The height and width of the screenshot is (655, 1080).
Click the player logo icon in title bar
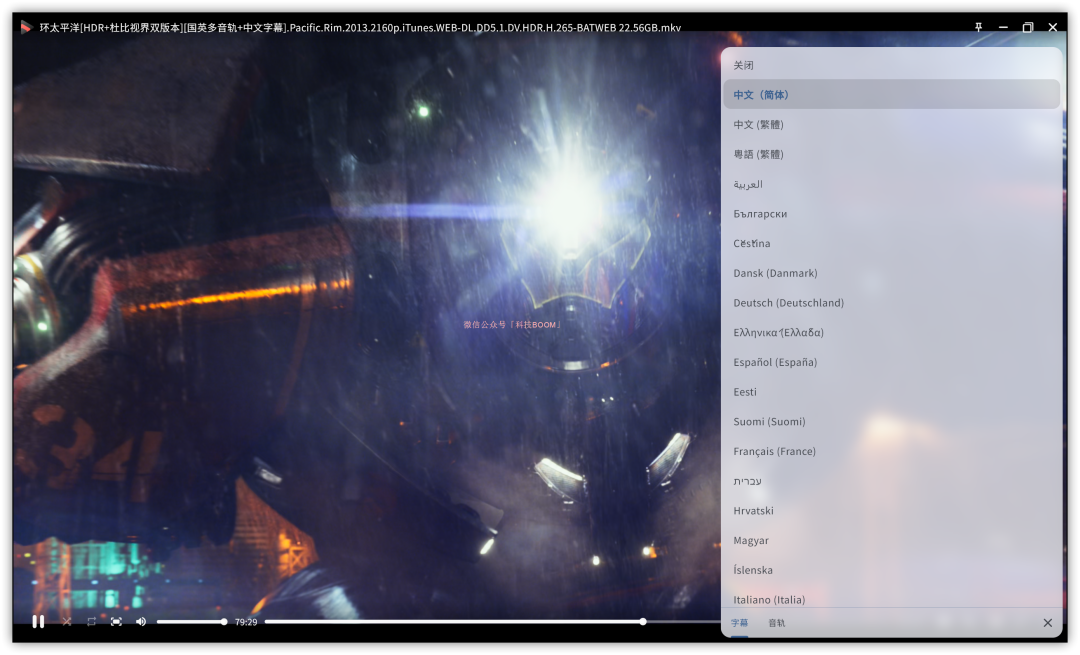(x=26, y=28)
